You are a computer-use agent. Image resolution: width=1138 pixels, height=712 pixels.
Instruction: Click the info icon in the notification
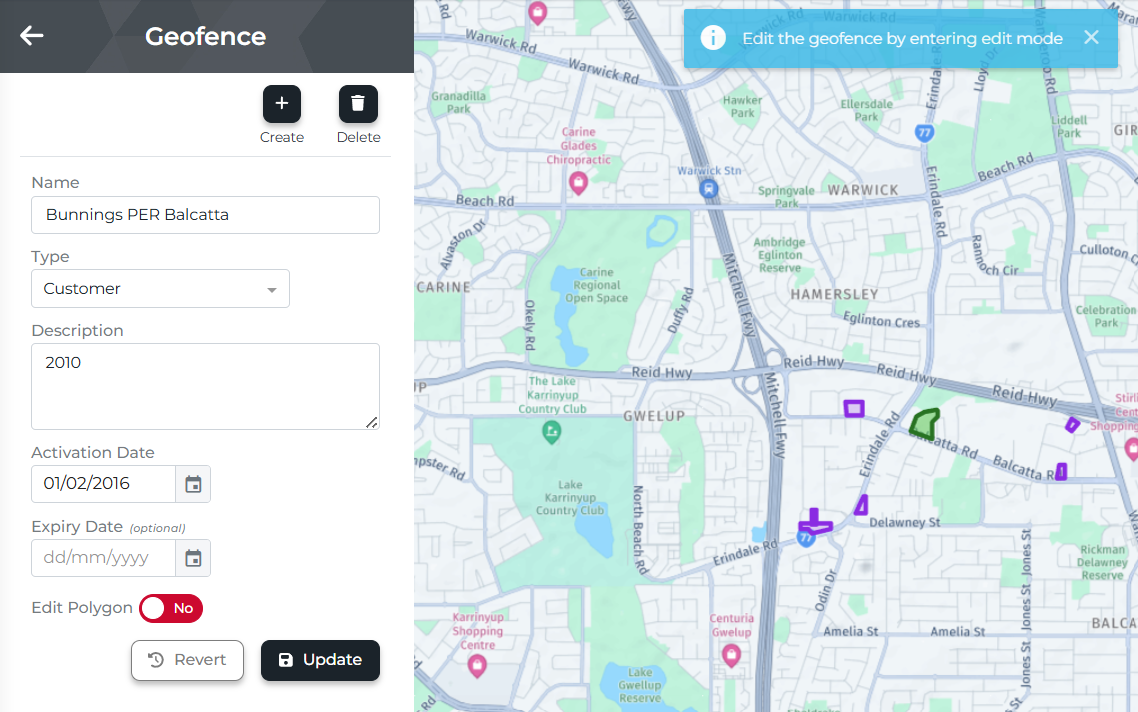tap(713, 38)
